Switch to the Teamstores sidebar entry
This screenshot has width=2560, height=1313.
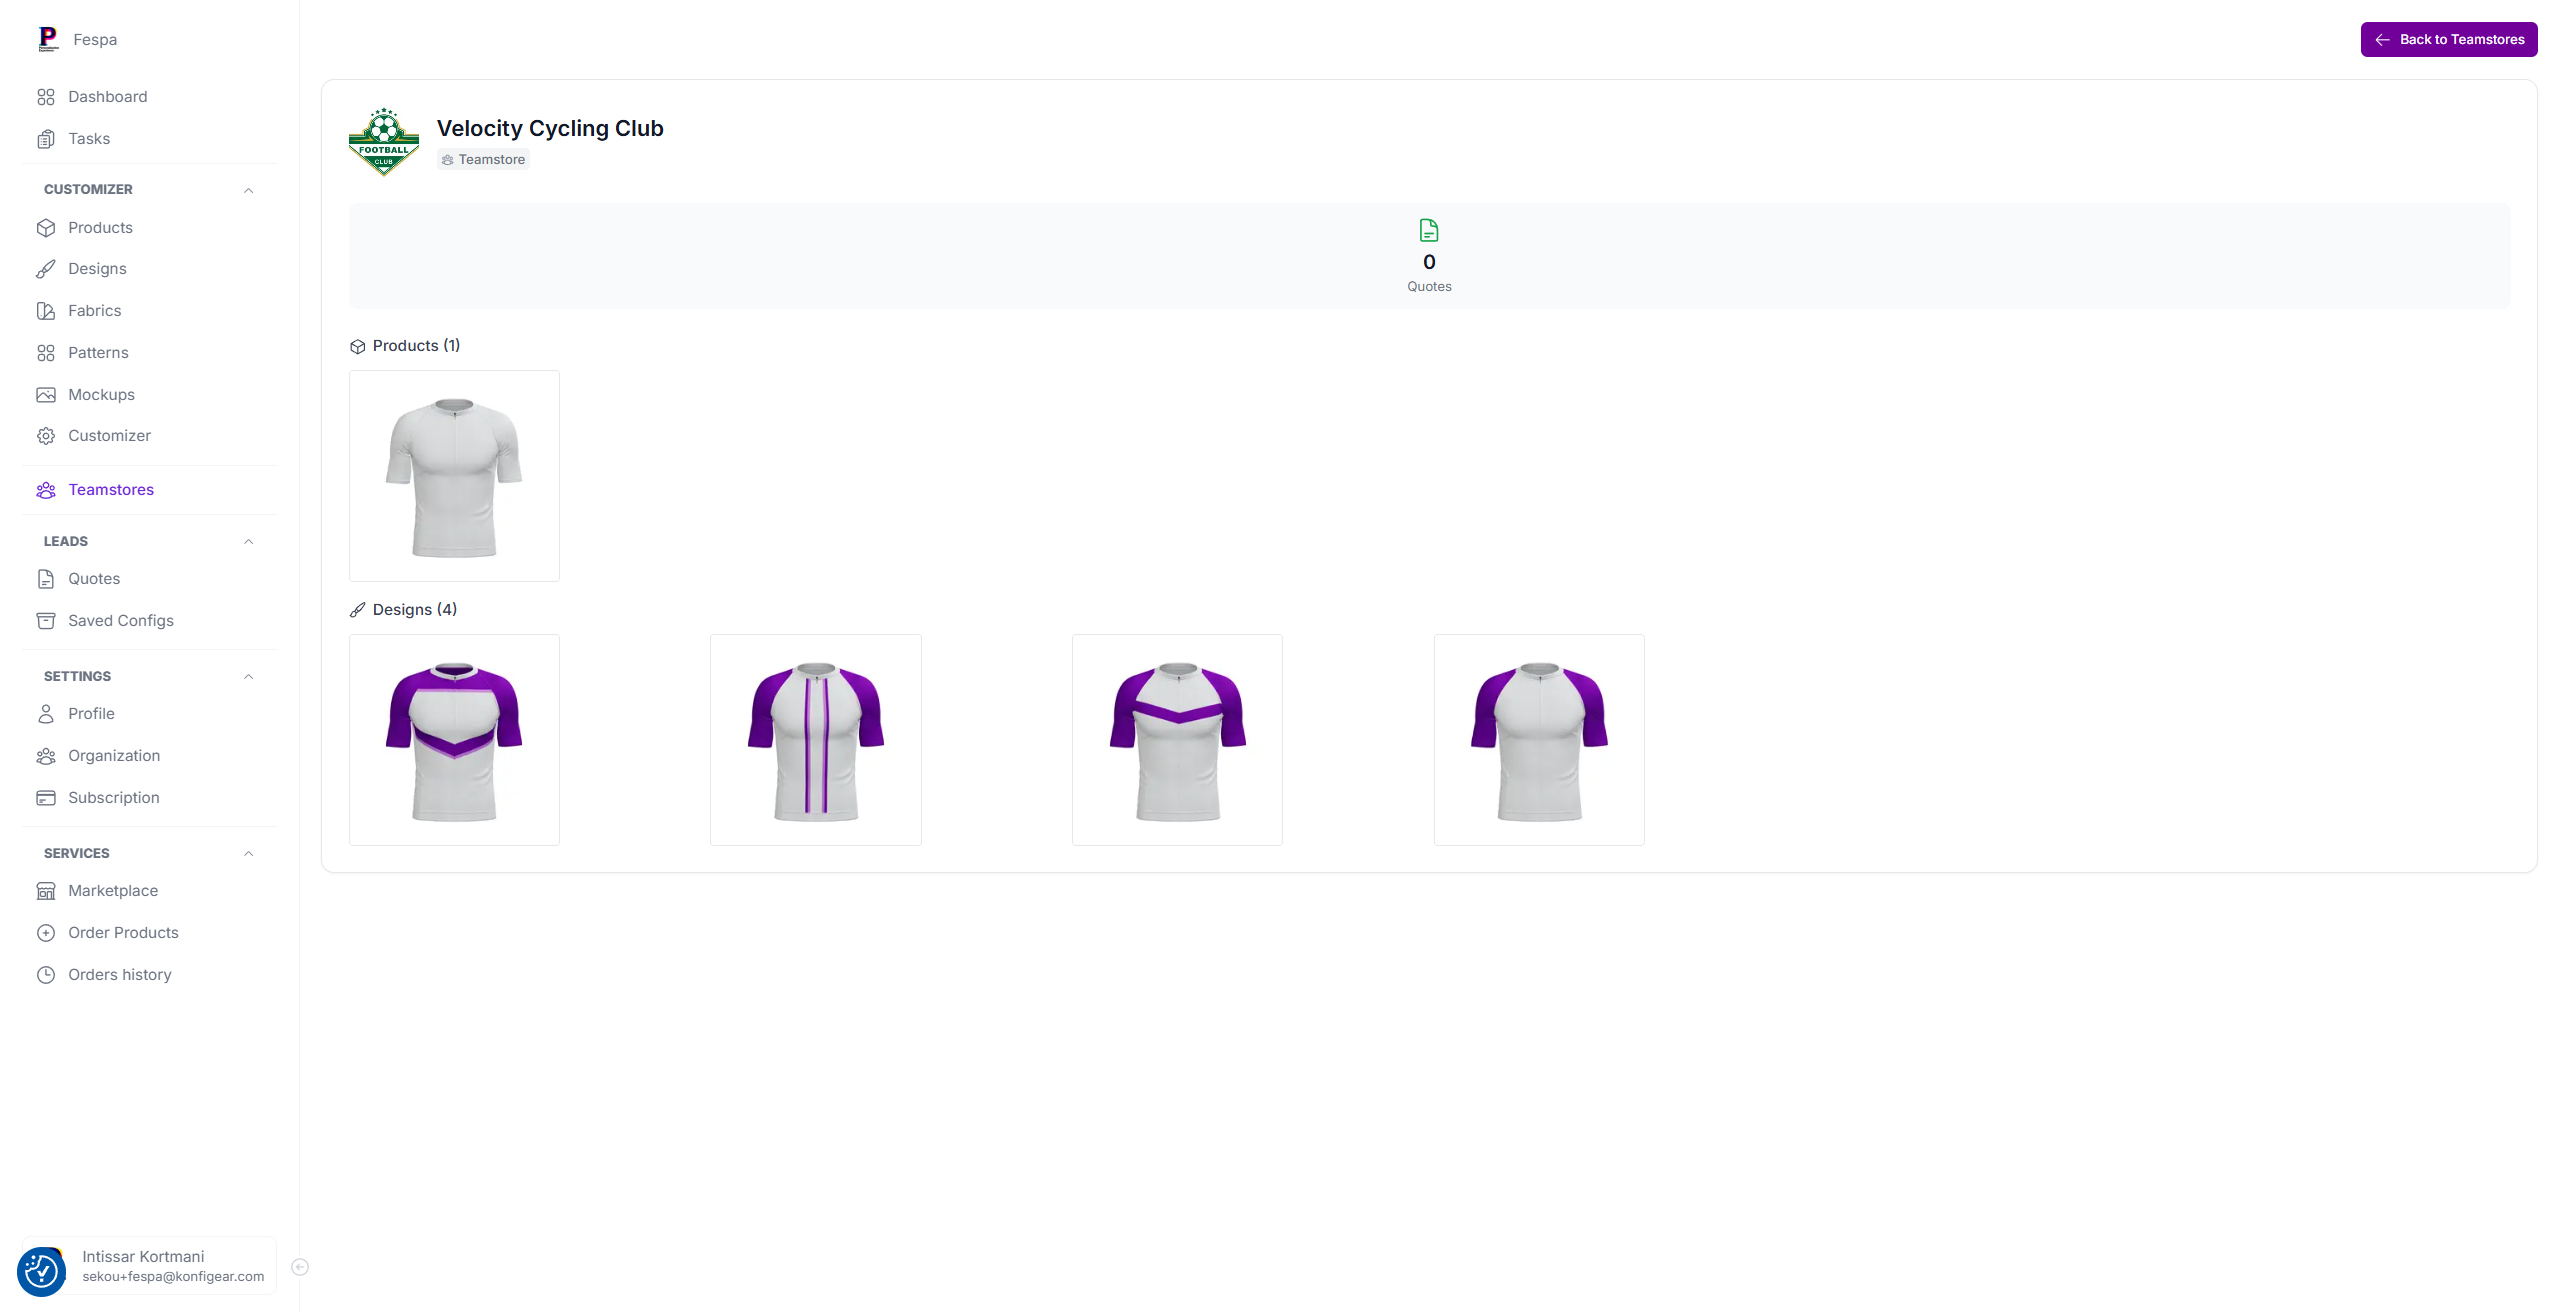[x=110, y=489]
